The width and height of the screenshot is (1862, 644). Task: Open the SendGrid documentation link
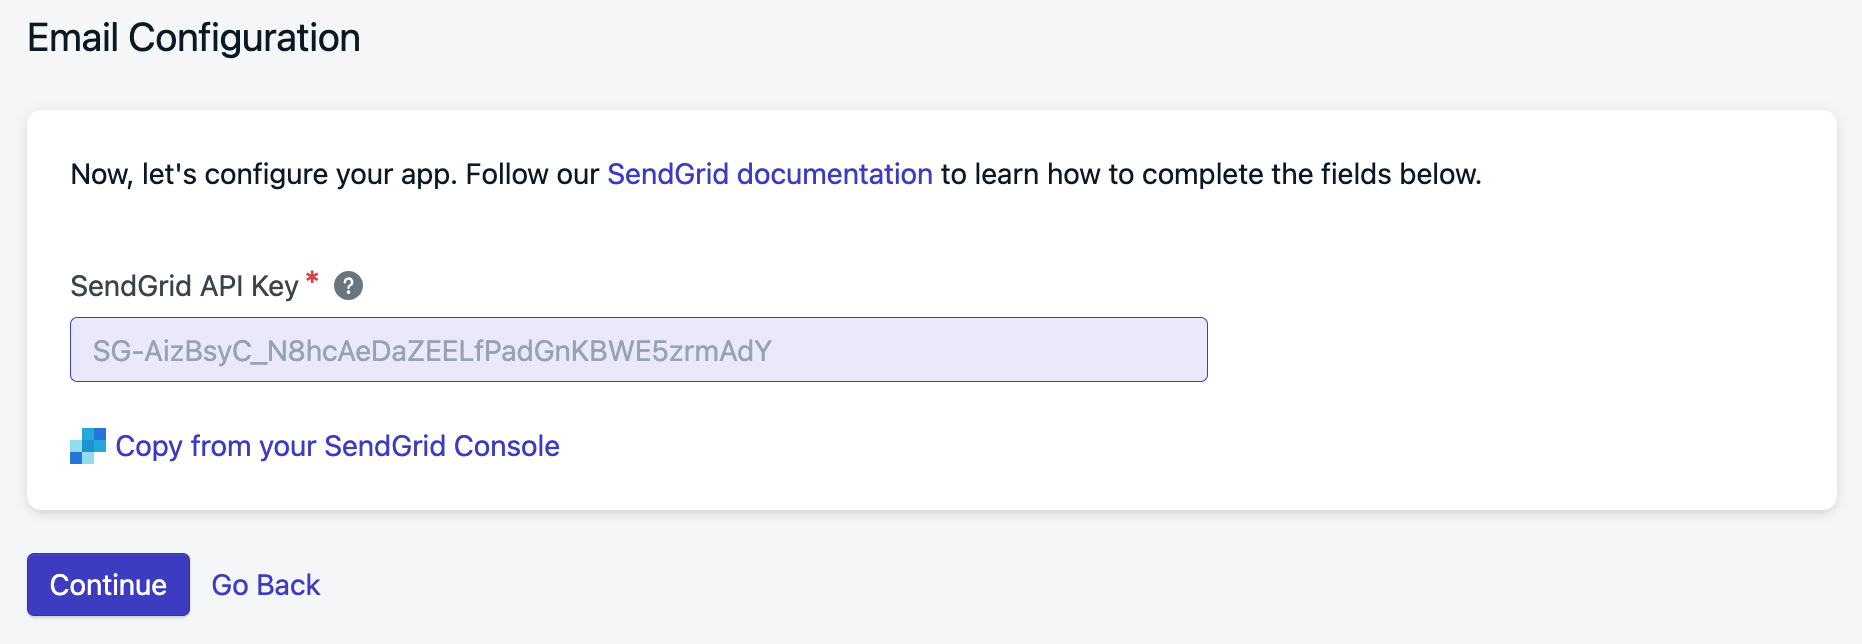coord(770,174)
